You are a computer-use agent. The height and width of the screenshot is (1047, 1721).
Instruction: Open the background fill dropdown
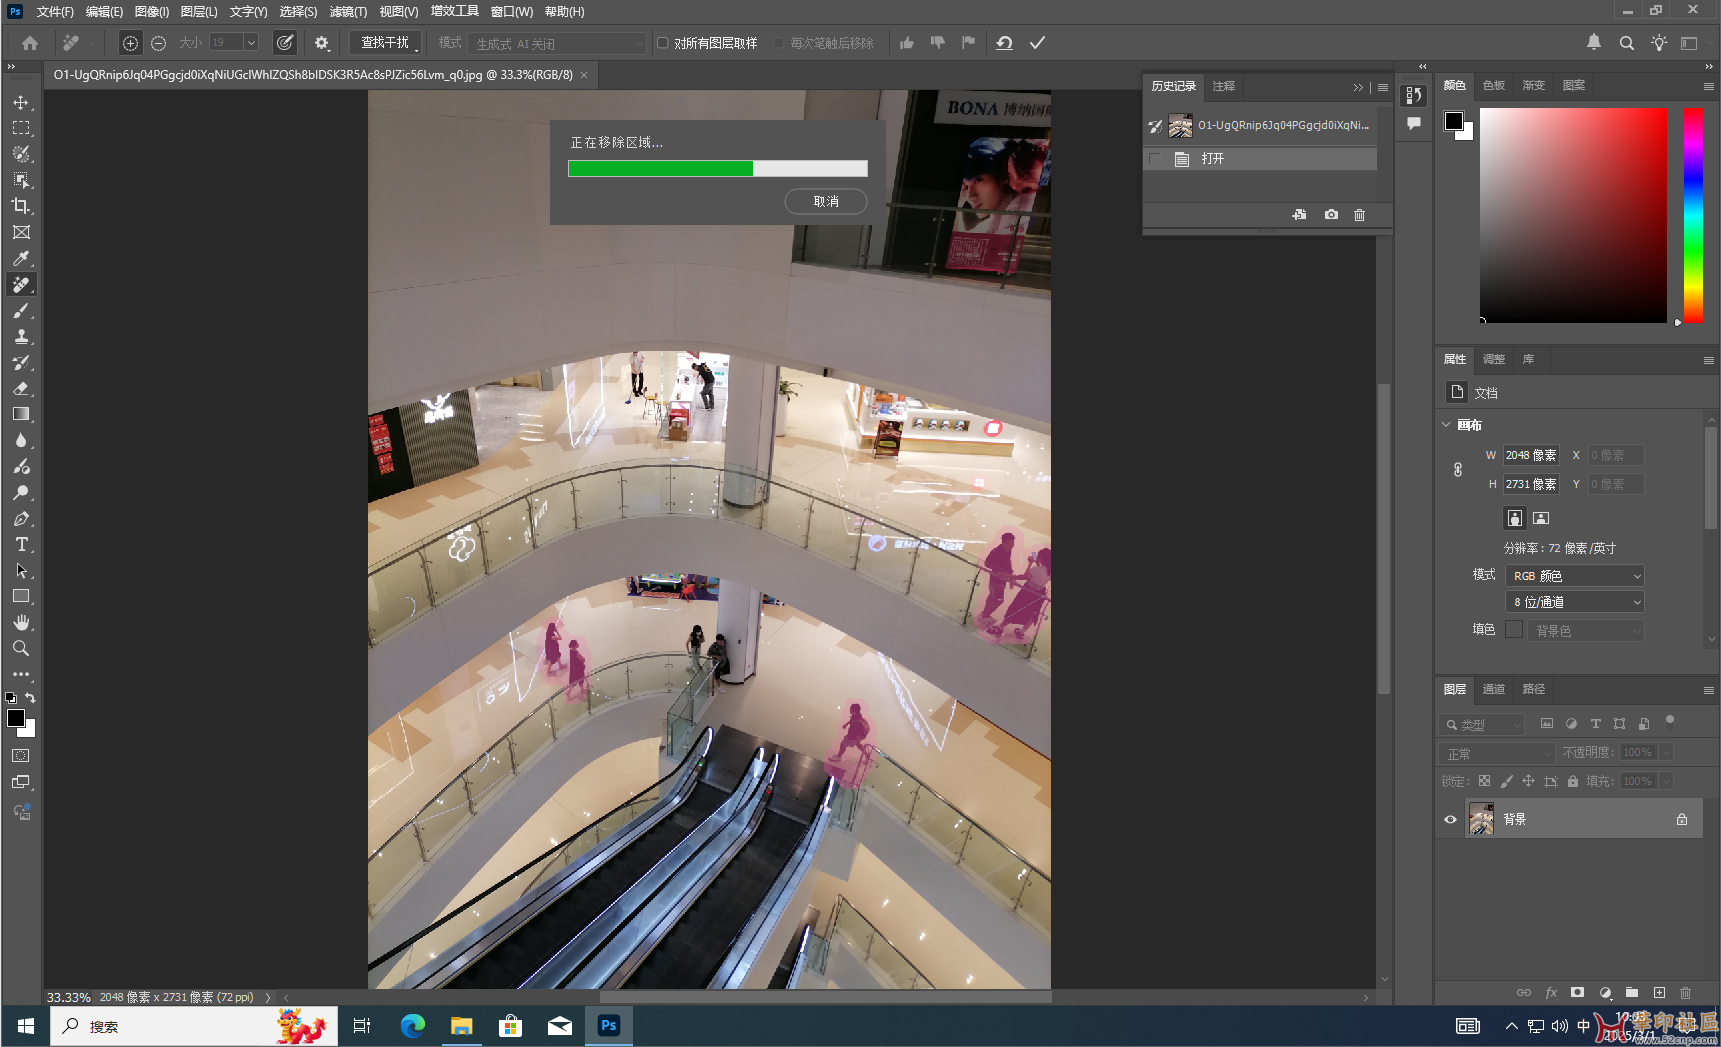(x=1586, y=631)
